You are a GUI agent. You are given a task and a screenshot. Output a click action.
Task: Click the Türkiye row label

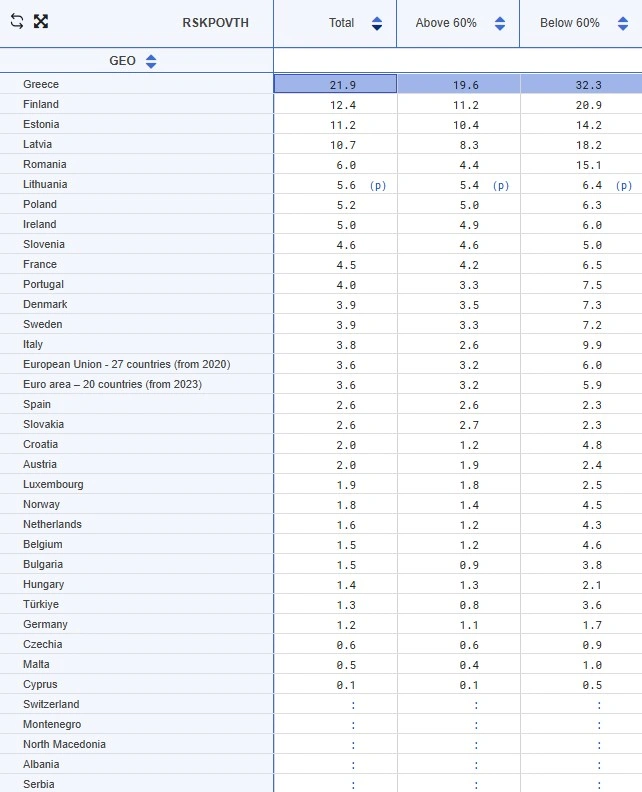[x=43, y=604]
